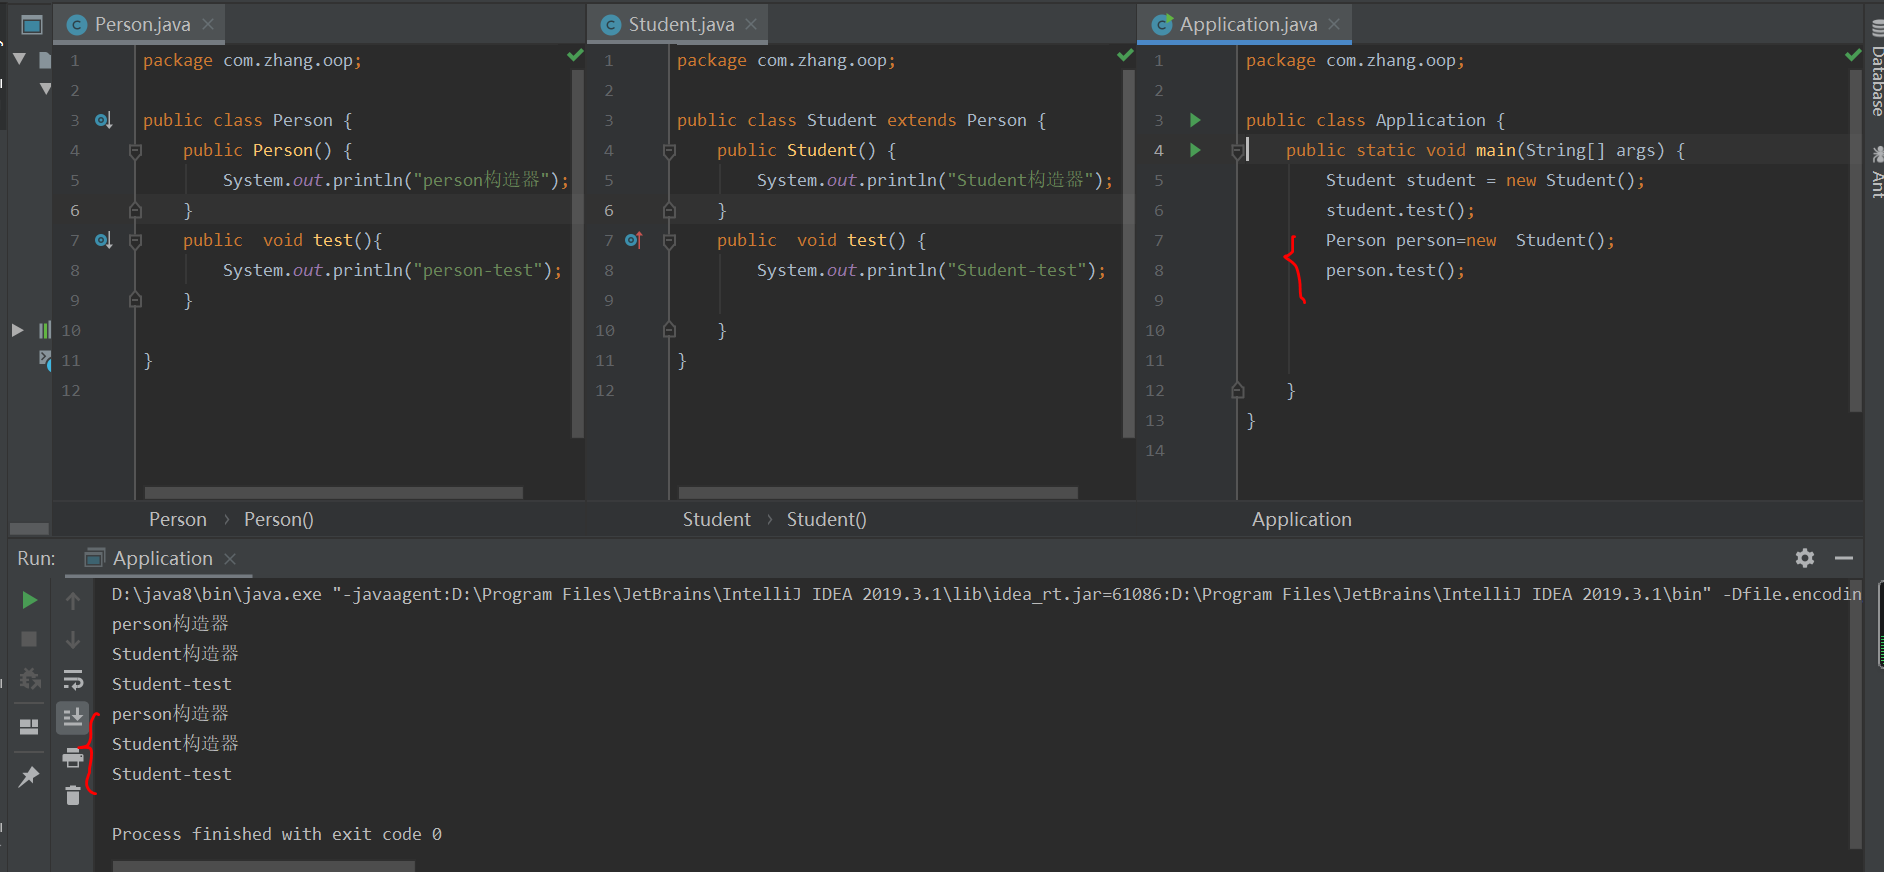Click horizontal scrollbar in Person.java editor
The height and width of the screenshot is (872, 1884).
click(x=334, y=492)
